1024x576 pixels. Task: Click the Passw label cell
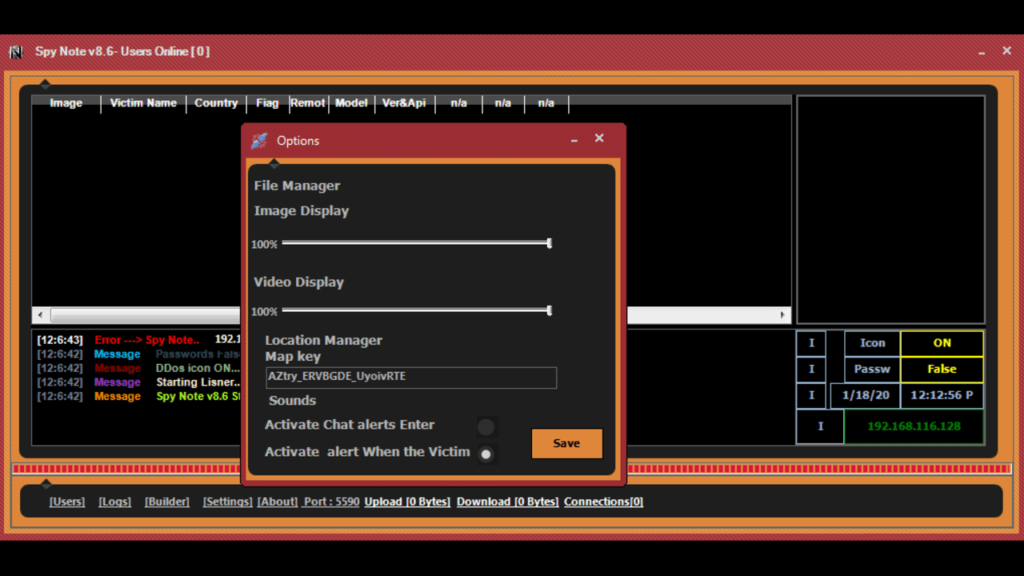pyautogui.click(x=872, y=370)
